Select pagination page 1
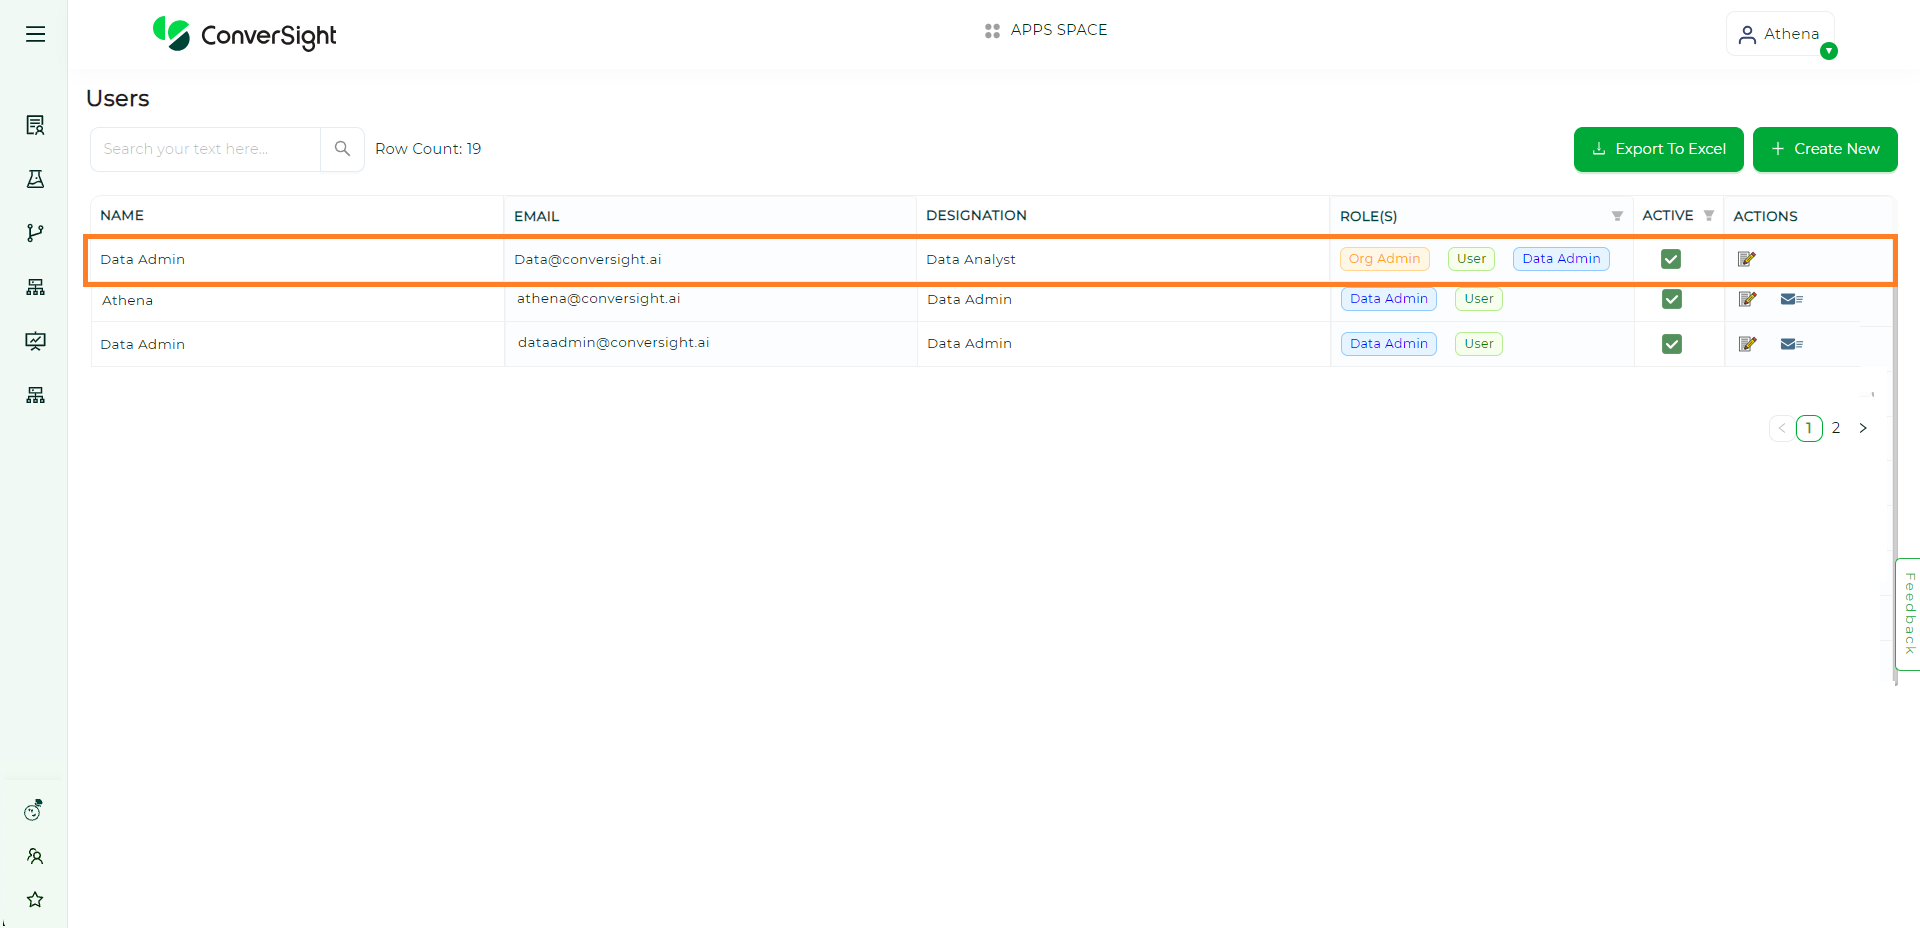Image resolution: width=1920 pixels, height=928 pixels. click(x=1809, y=428)
